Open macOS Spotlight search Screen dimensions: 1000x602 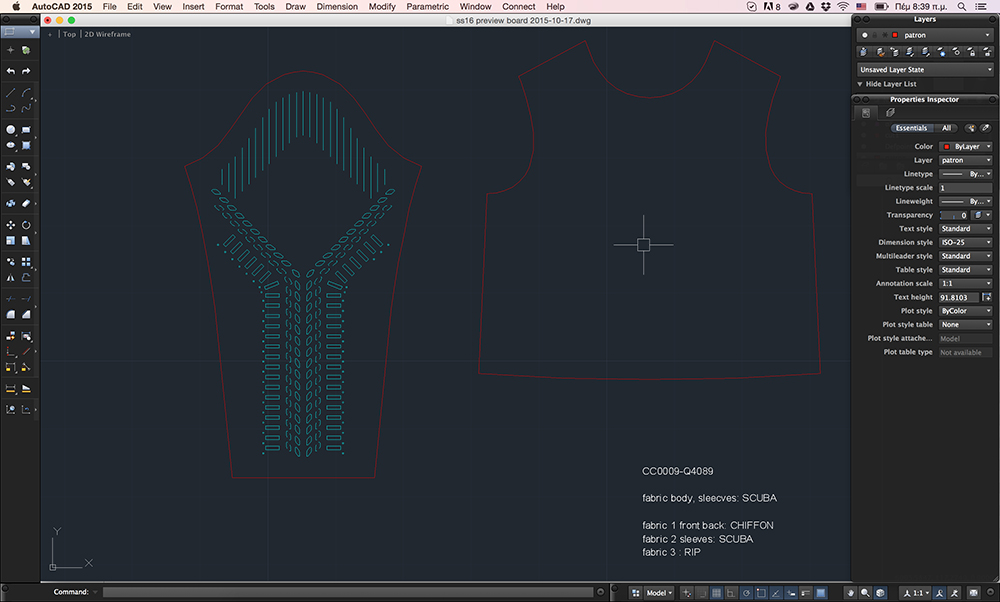(962, 6)
